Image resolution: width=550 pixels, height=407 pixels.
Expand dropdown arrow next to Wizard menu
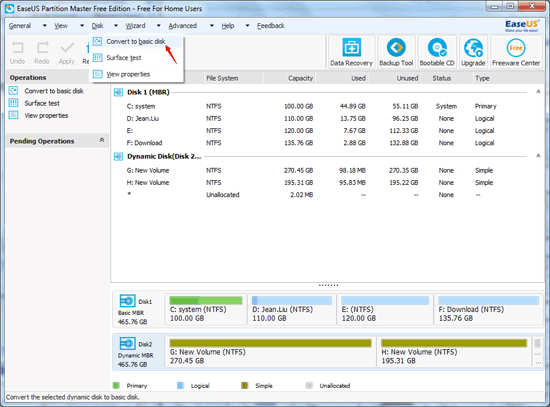(x=159, y=26)
